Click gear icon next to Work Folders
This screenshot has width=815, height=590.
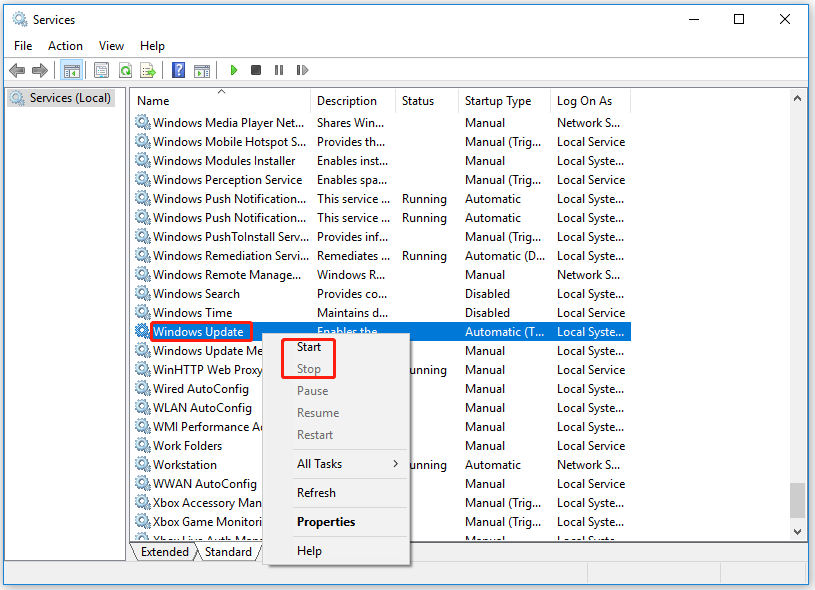(x=143, y=445)
